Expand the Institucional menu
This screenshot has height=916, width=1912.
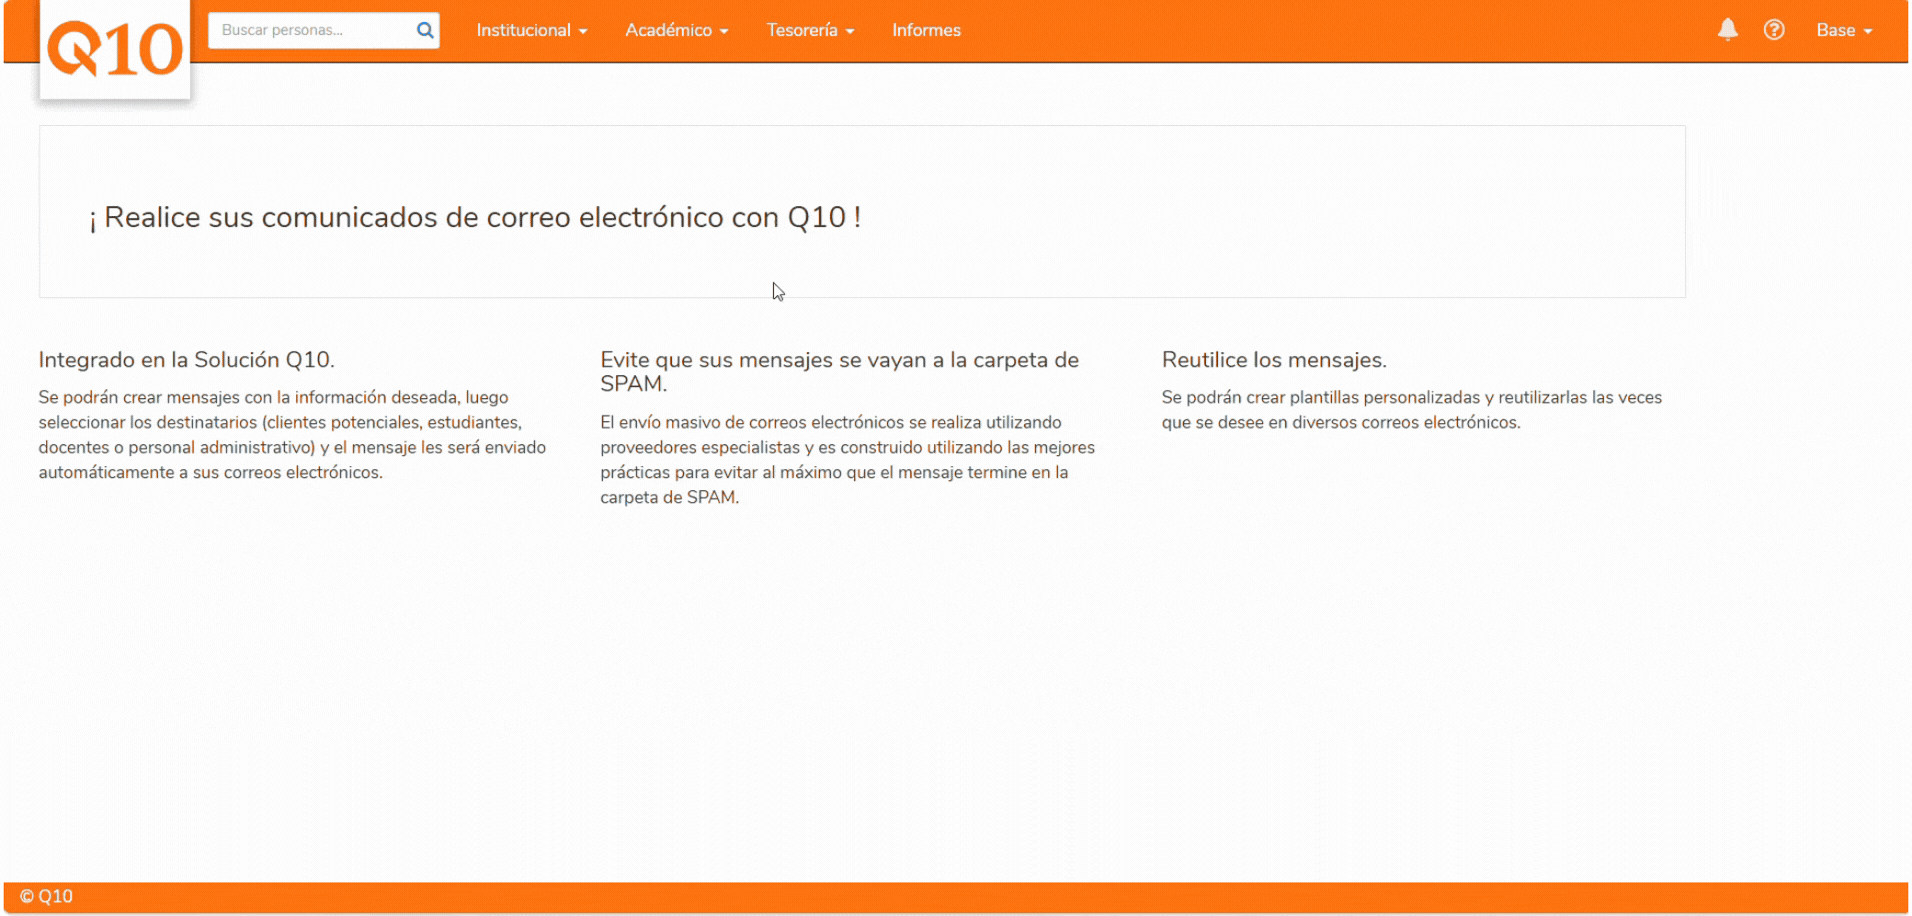(x=532, y=30)
